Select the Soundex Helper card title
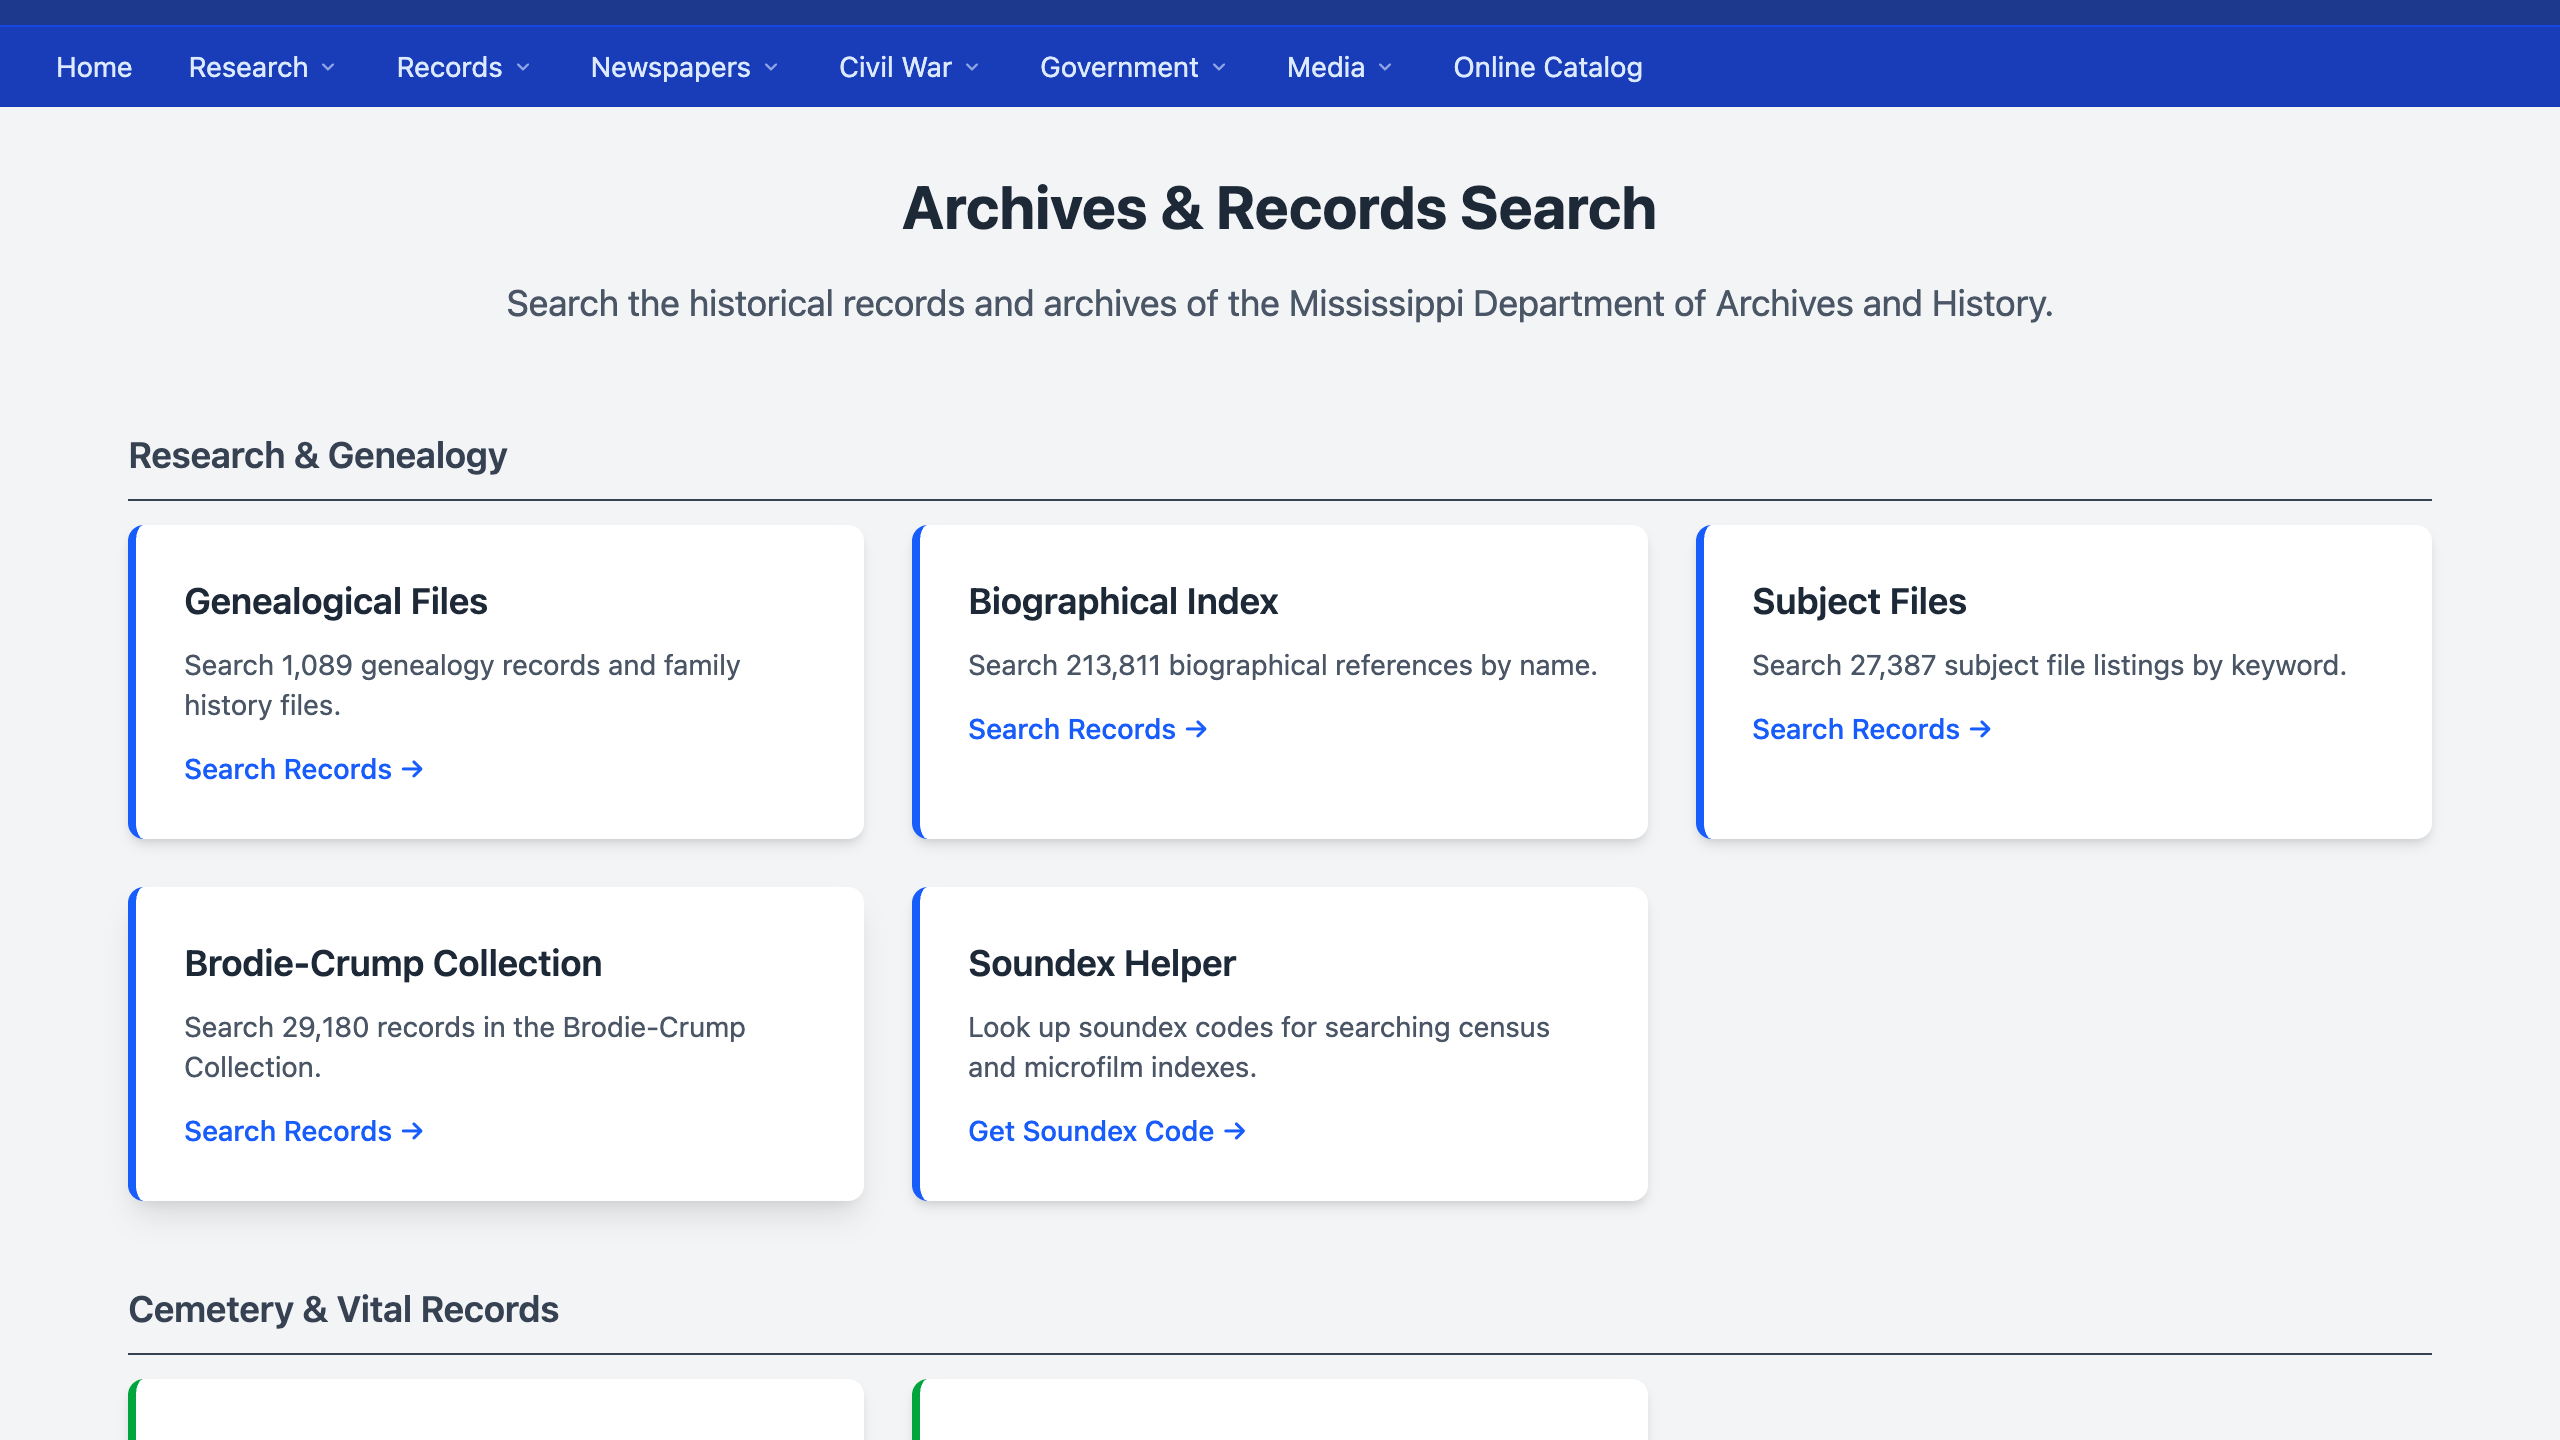 [x=1101, y=963]
